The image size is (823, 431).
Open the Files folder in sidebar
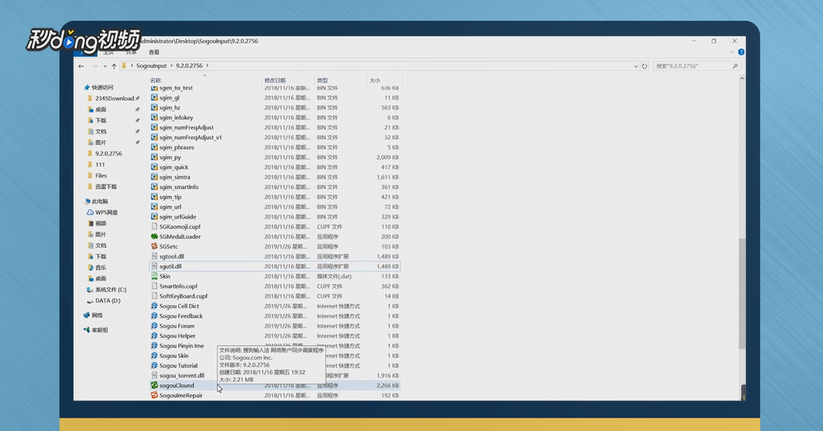97,176
